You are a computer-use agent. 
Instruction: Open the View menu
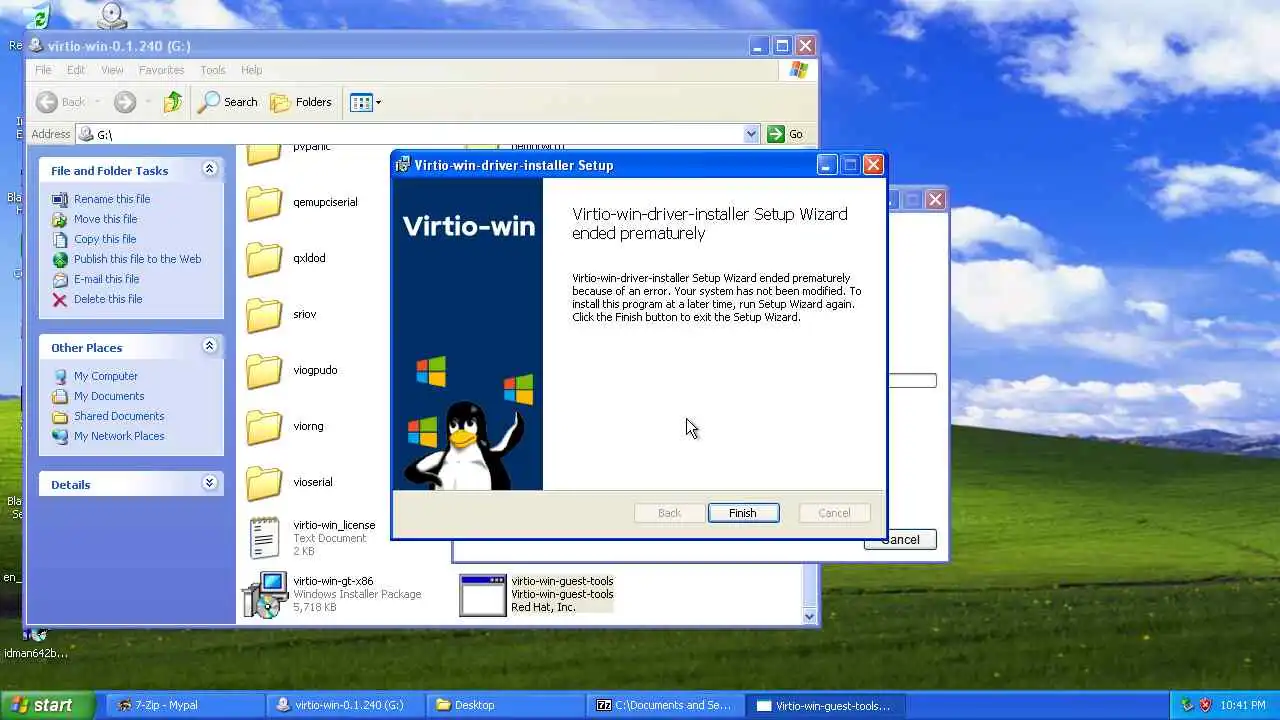pos(112,70)
